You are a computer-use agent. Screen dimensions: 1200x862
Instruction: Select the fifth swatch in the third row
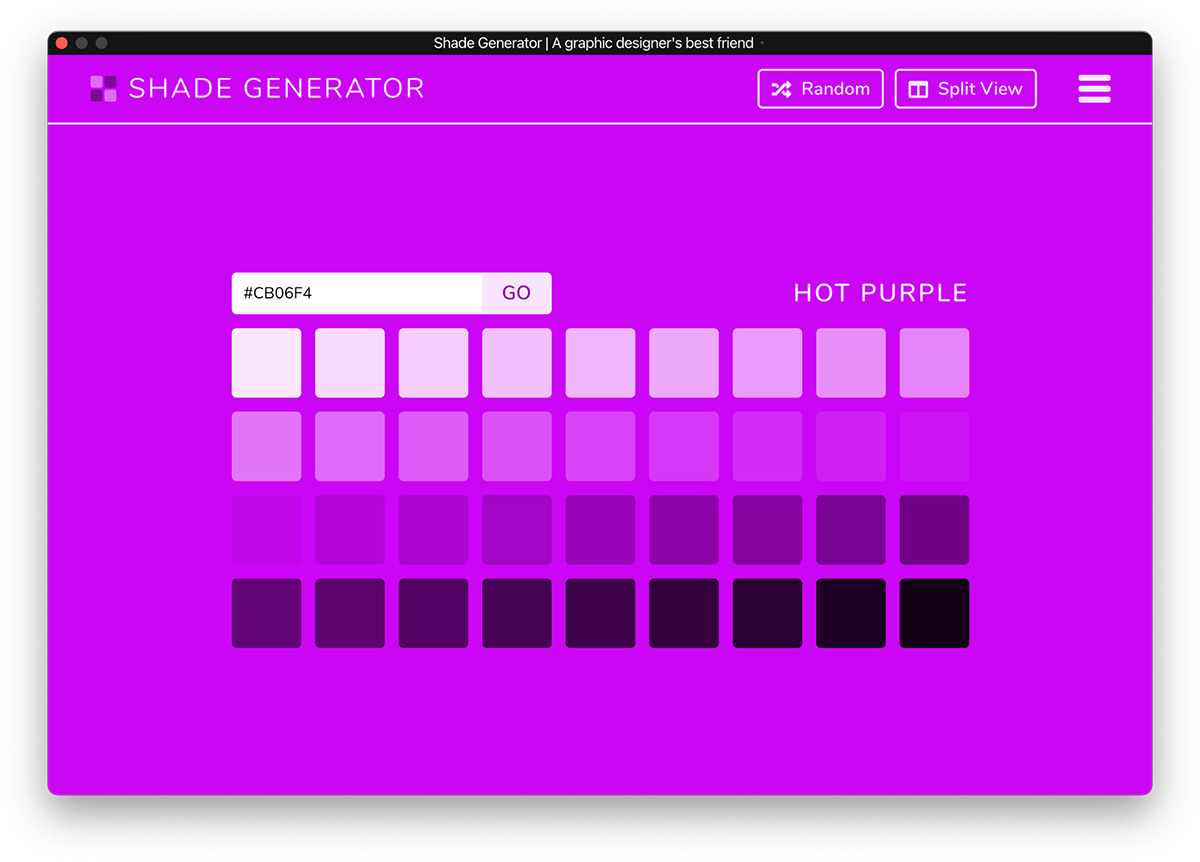tap(600, 530)
